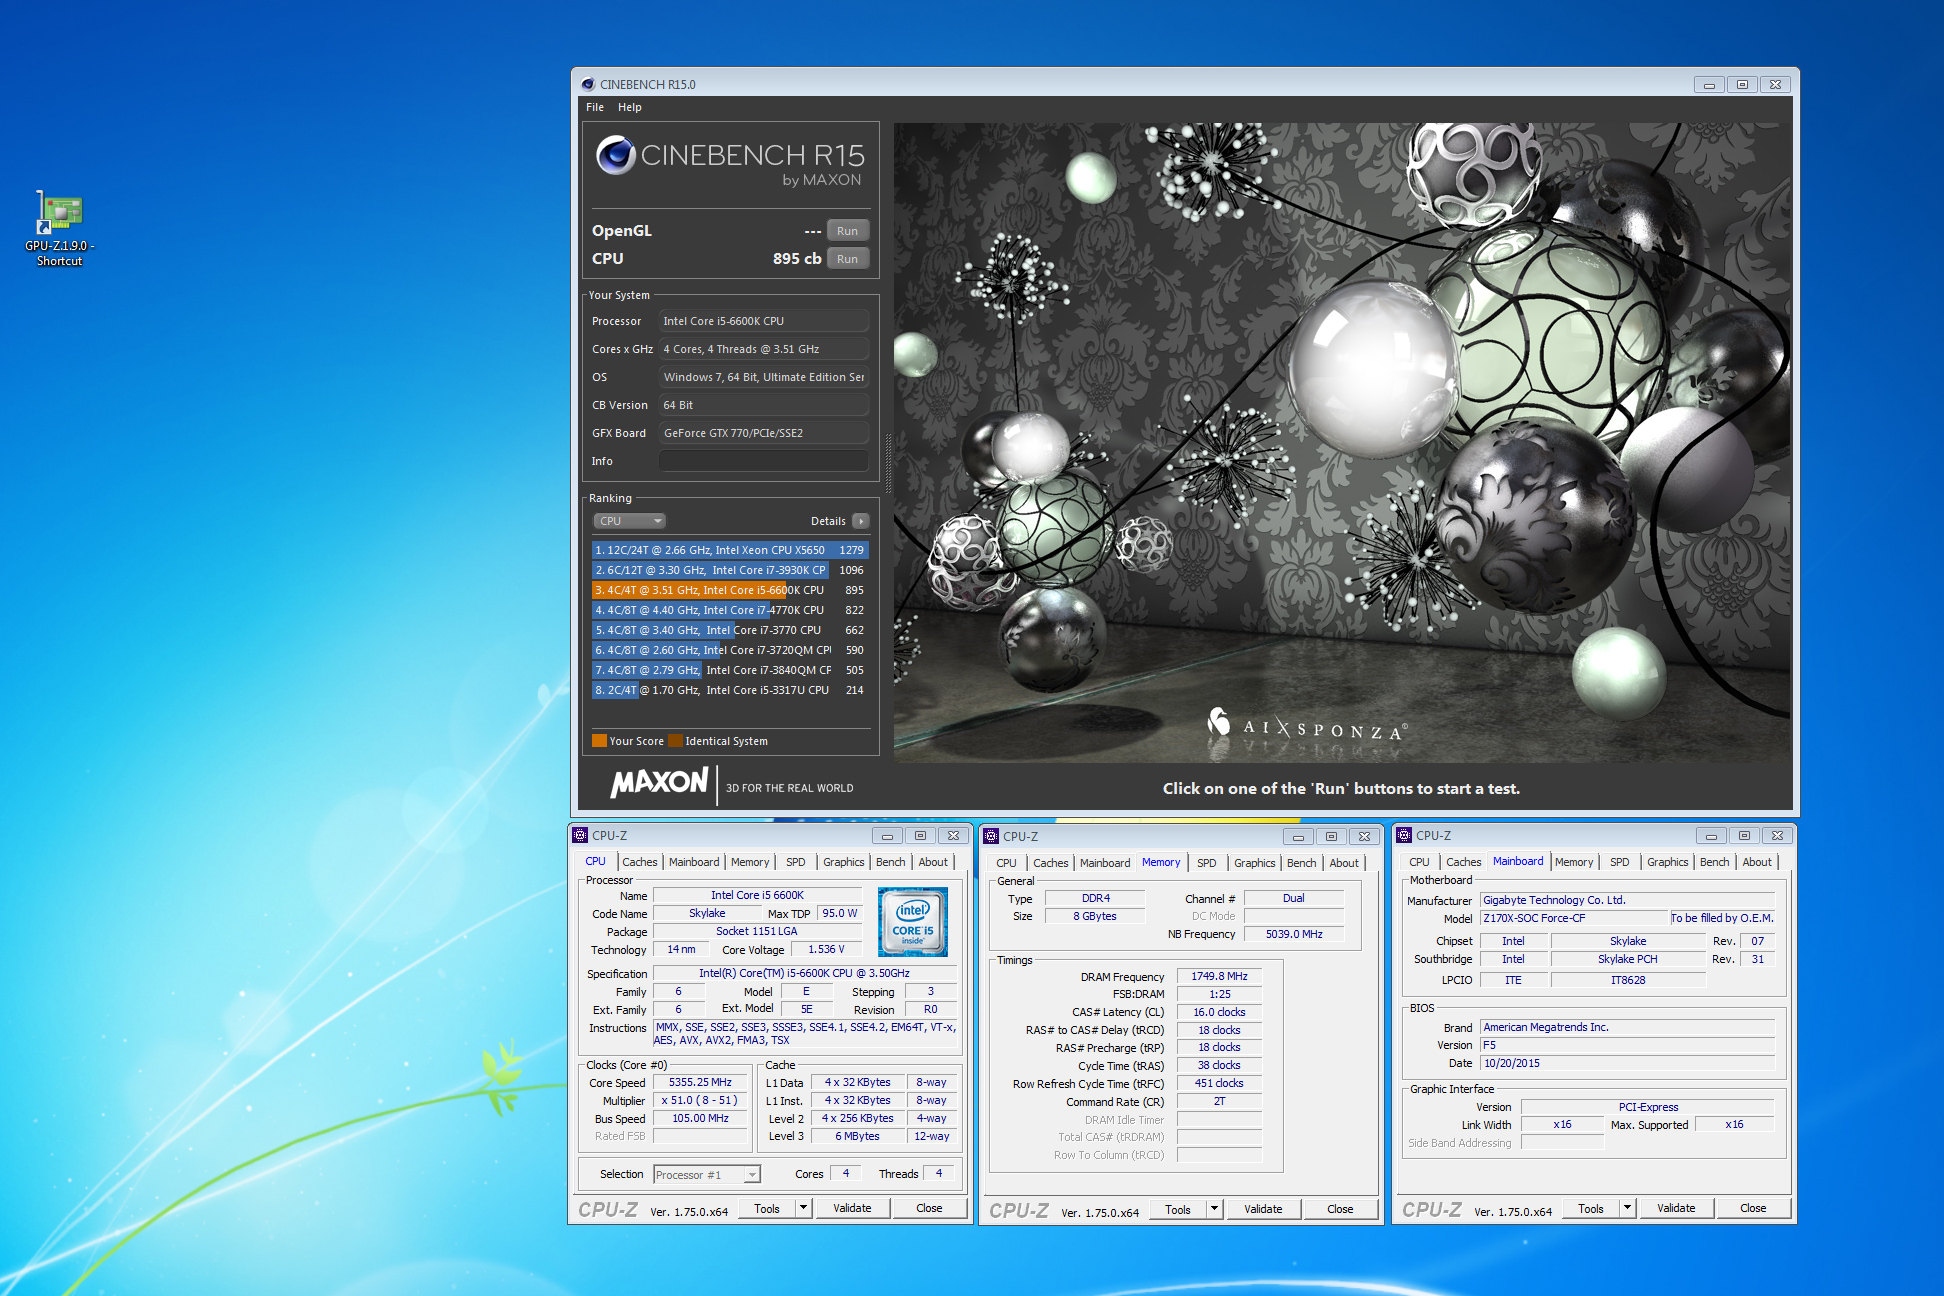This screenshot has width=1944, height=1296.
Task: Click Validate in Mainboard tab window of CPU-Z
Action: pos(1676,1208)
